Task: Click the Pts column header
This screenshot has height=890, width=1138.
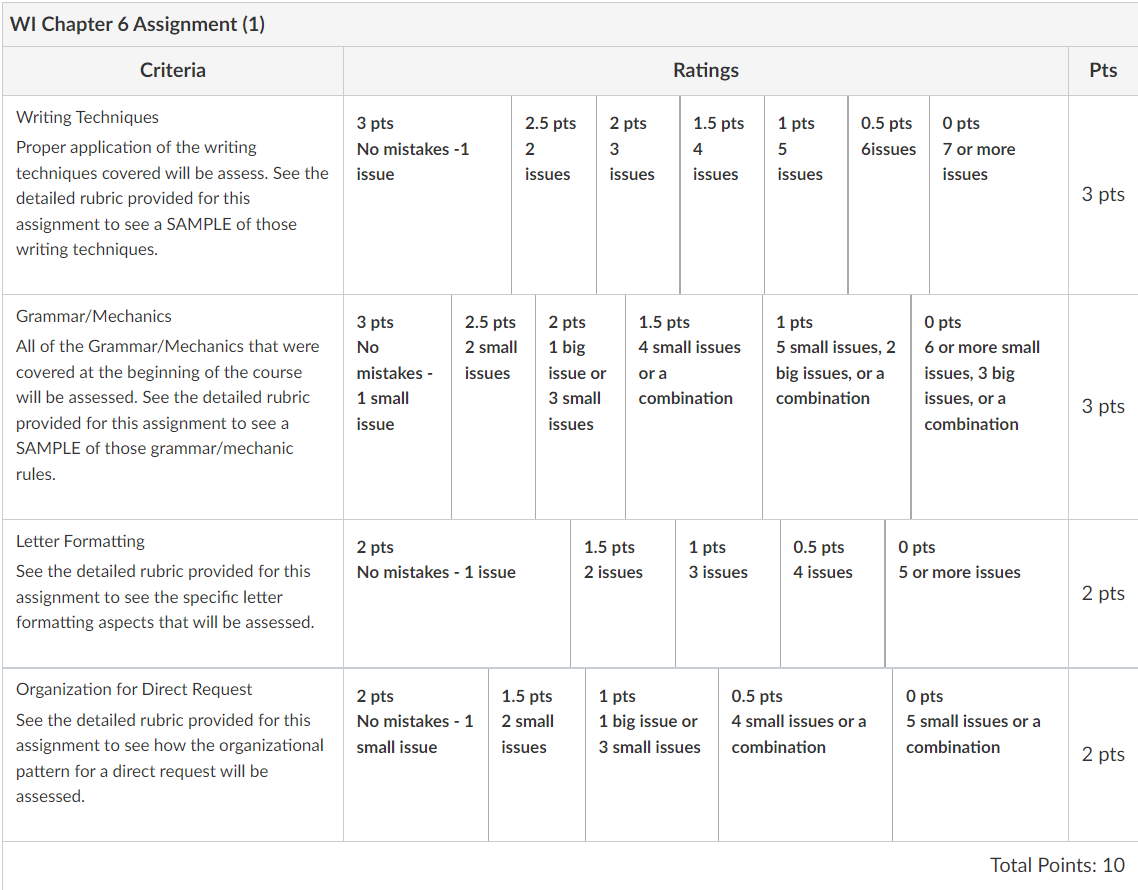Action: (x=1103, y=70)
